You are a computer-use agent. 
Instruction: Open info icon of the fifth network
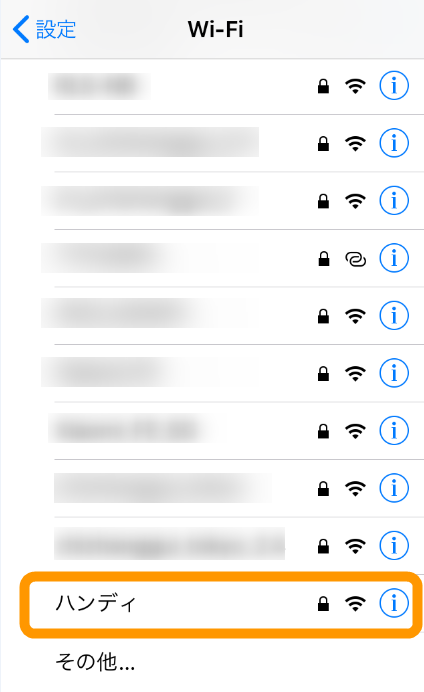[394, 316]
